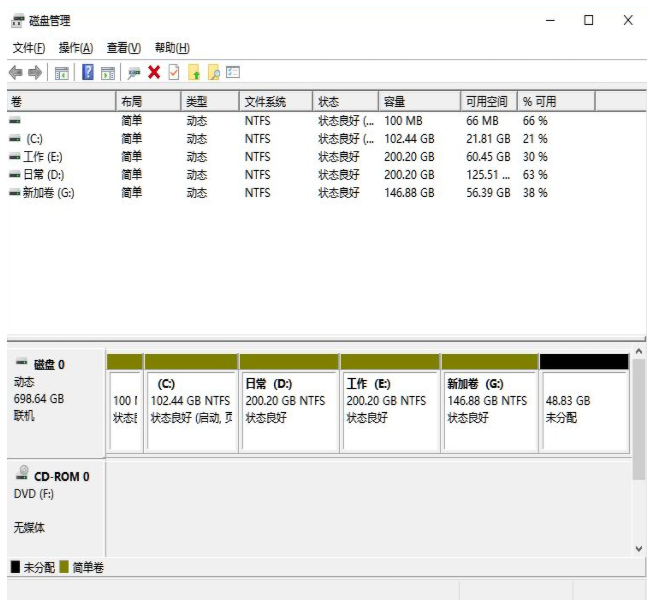
Task: Select the 48.83 GB unallocated partition block
Action: [584, 408]
